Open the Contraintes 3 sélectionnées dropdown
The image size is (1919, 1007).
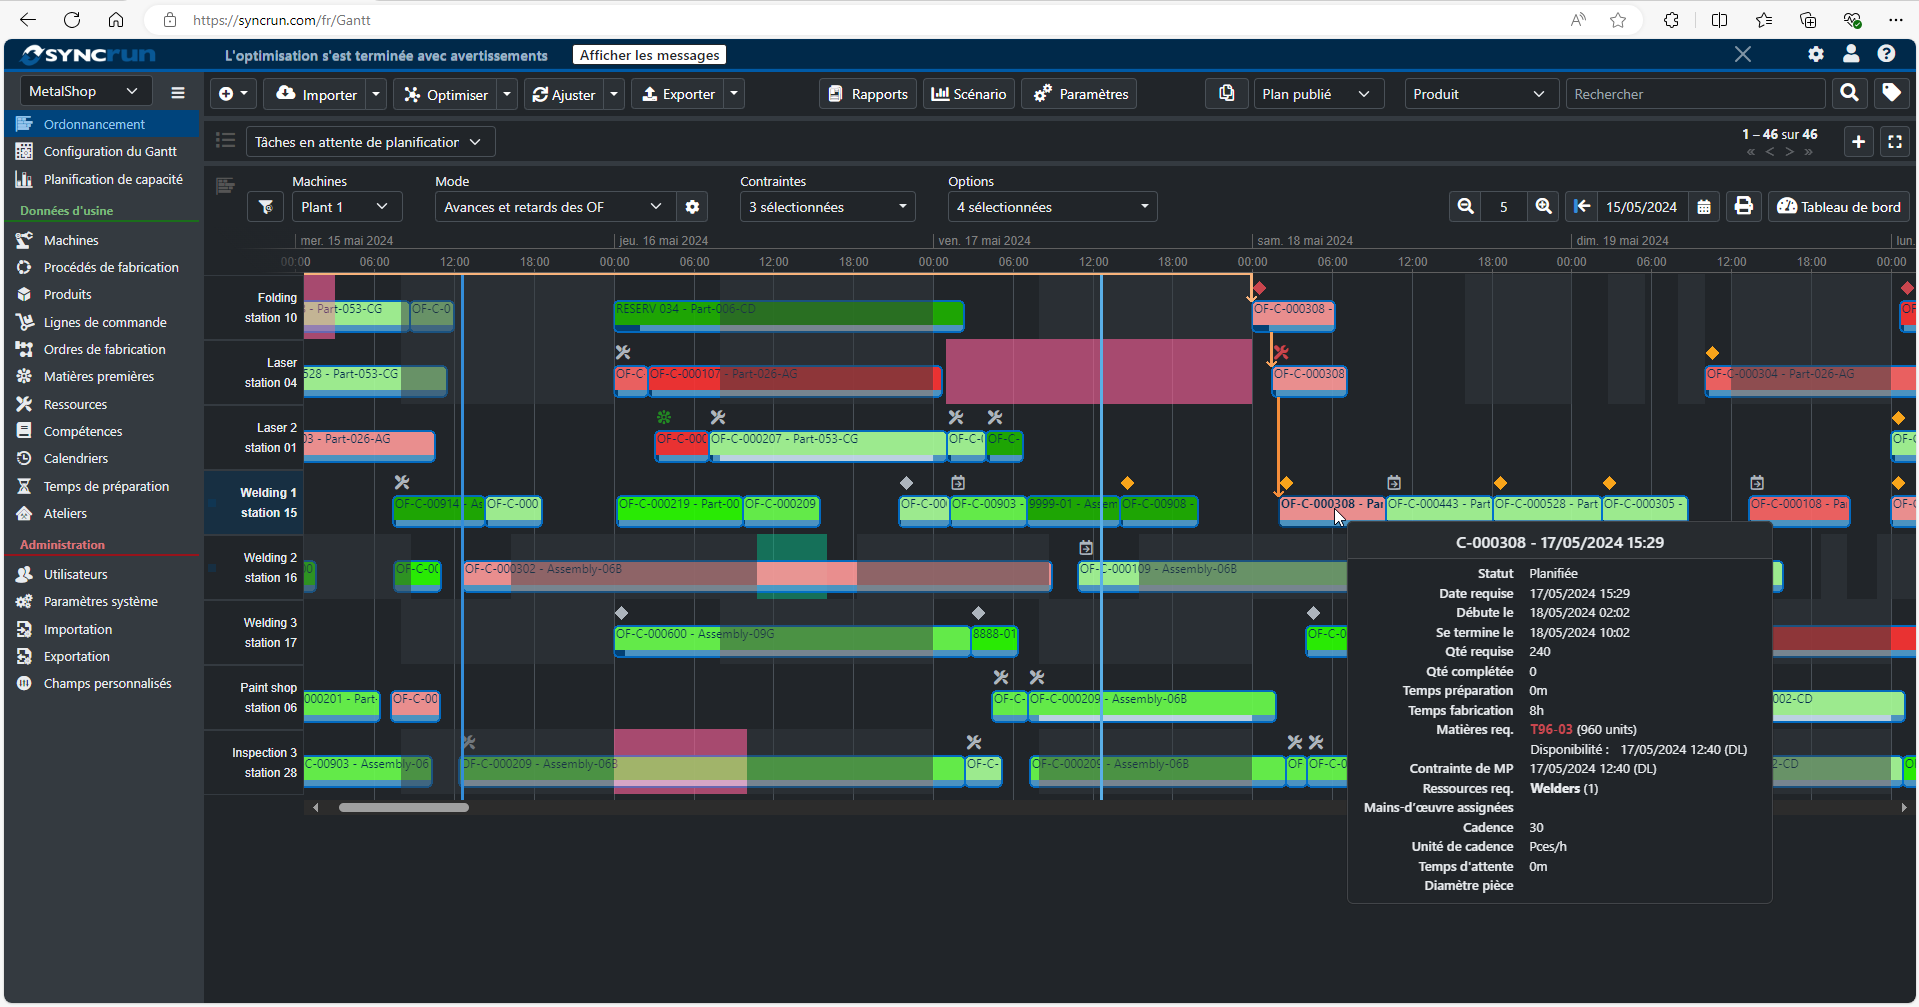[828, 207]
